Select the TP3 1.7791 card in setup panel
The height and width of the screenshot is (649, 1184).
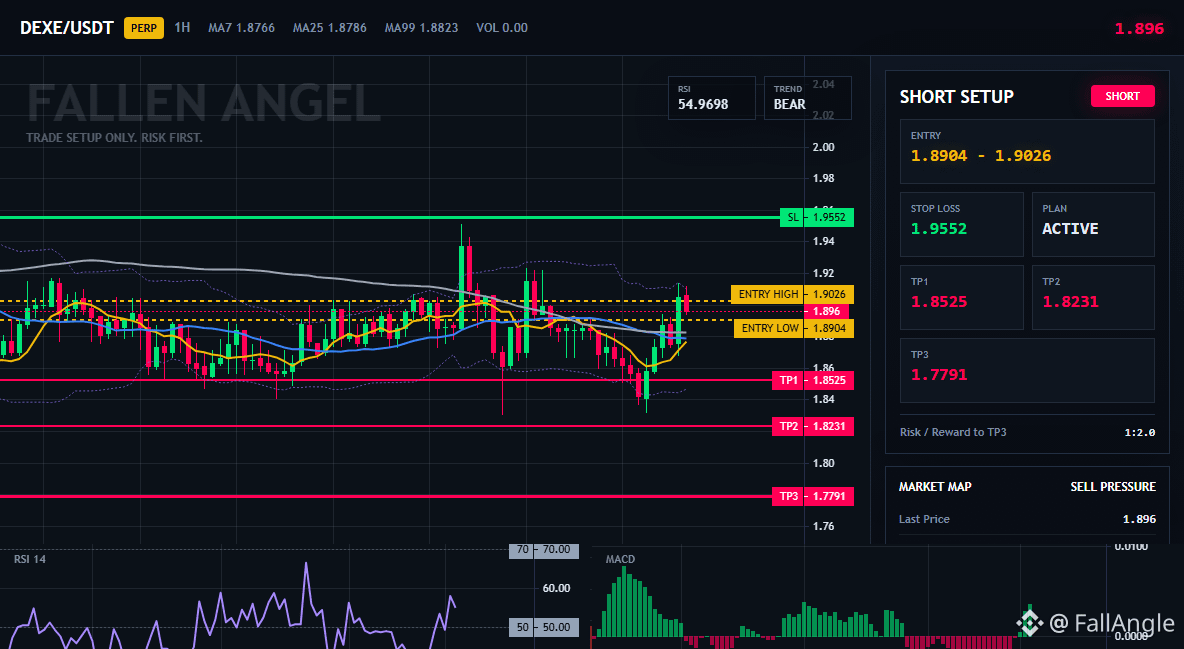(x=1027, y=370)
